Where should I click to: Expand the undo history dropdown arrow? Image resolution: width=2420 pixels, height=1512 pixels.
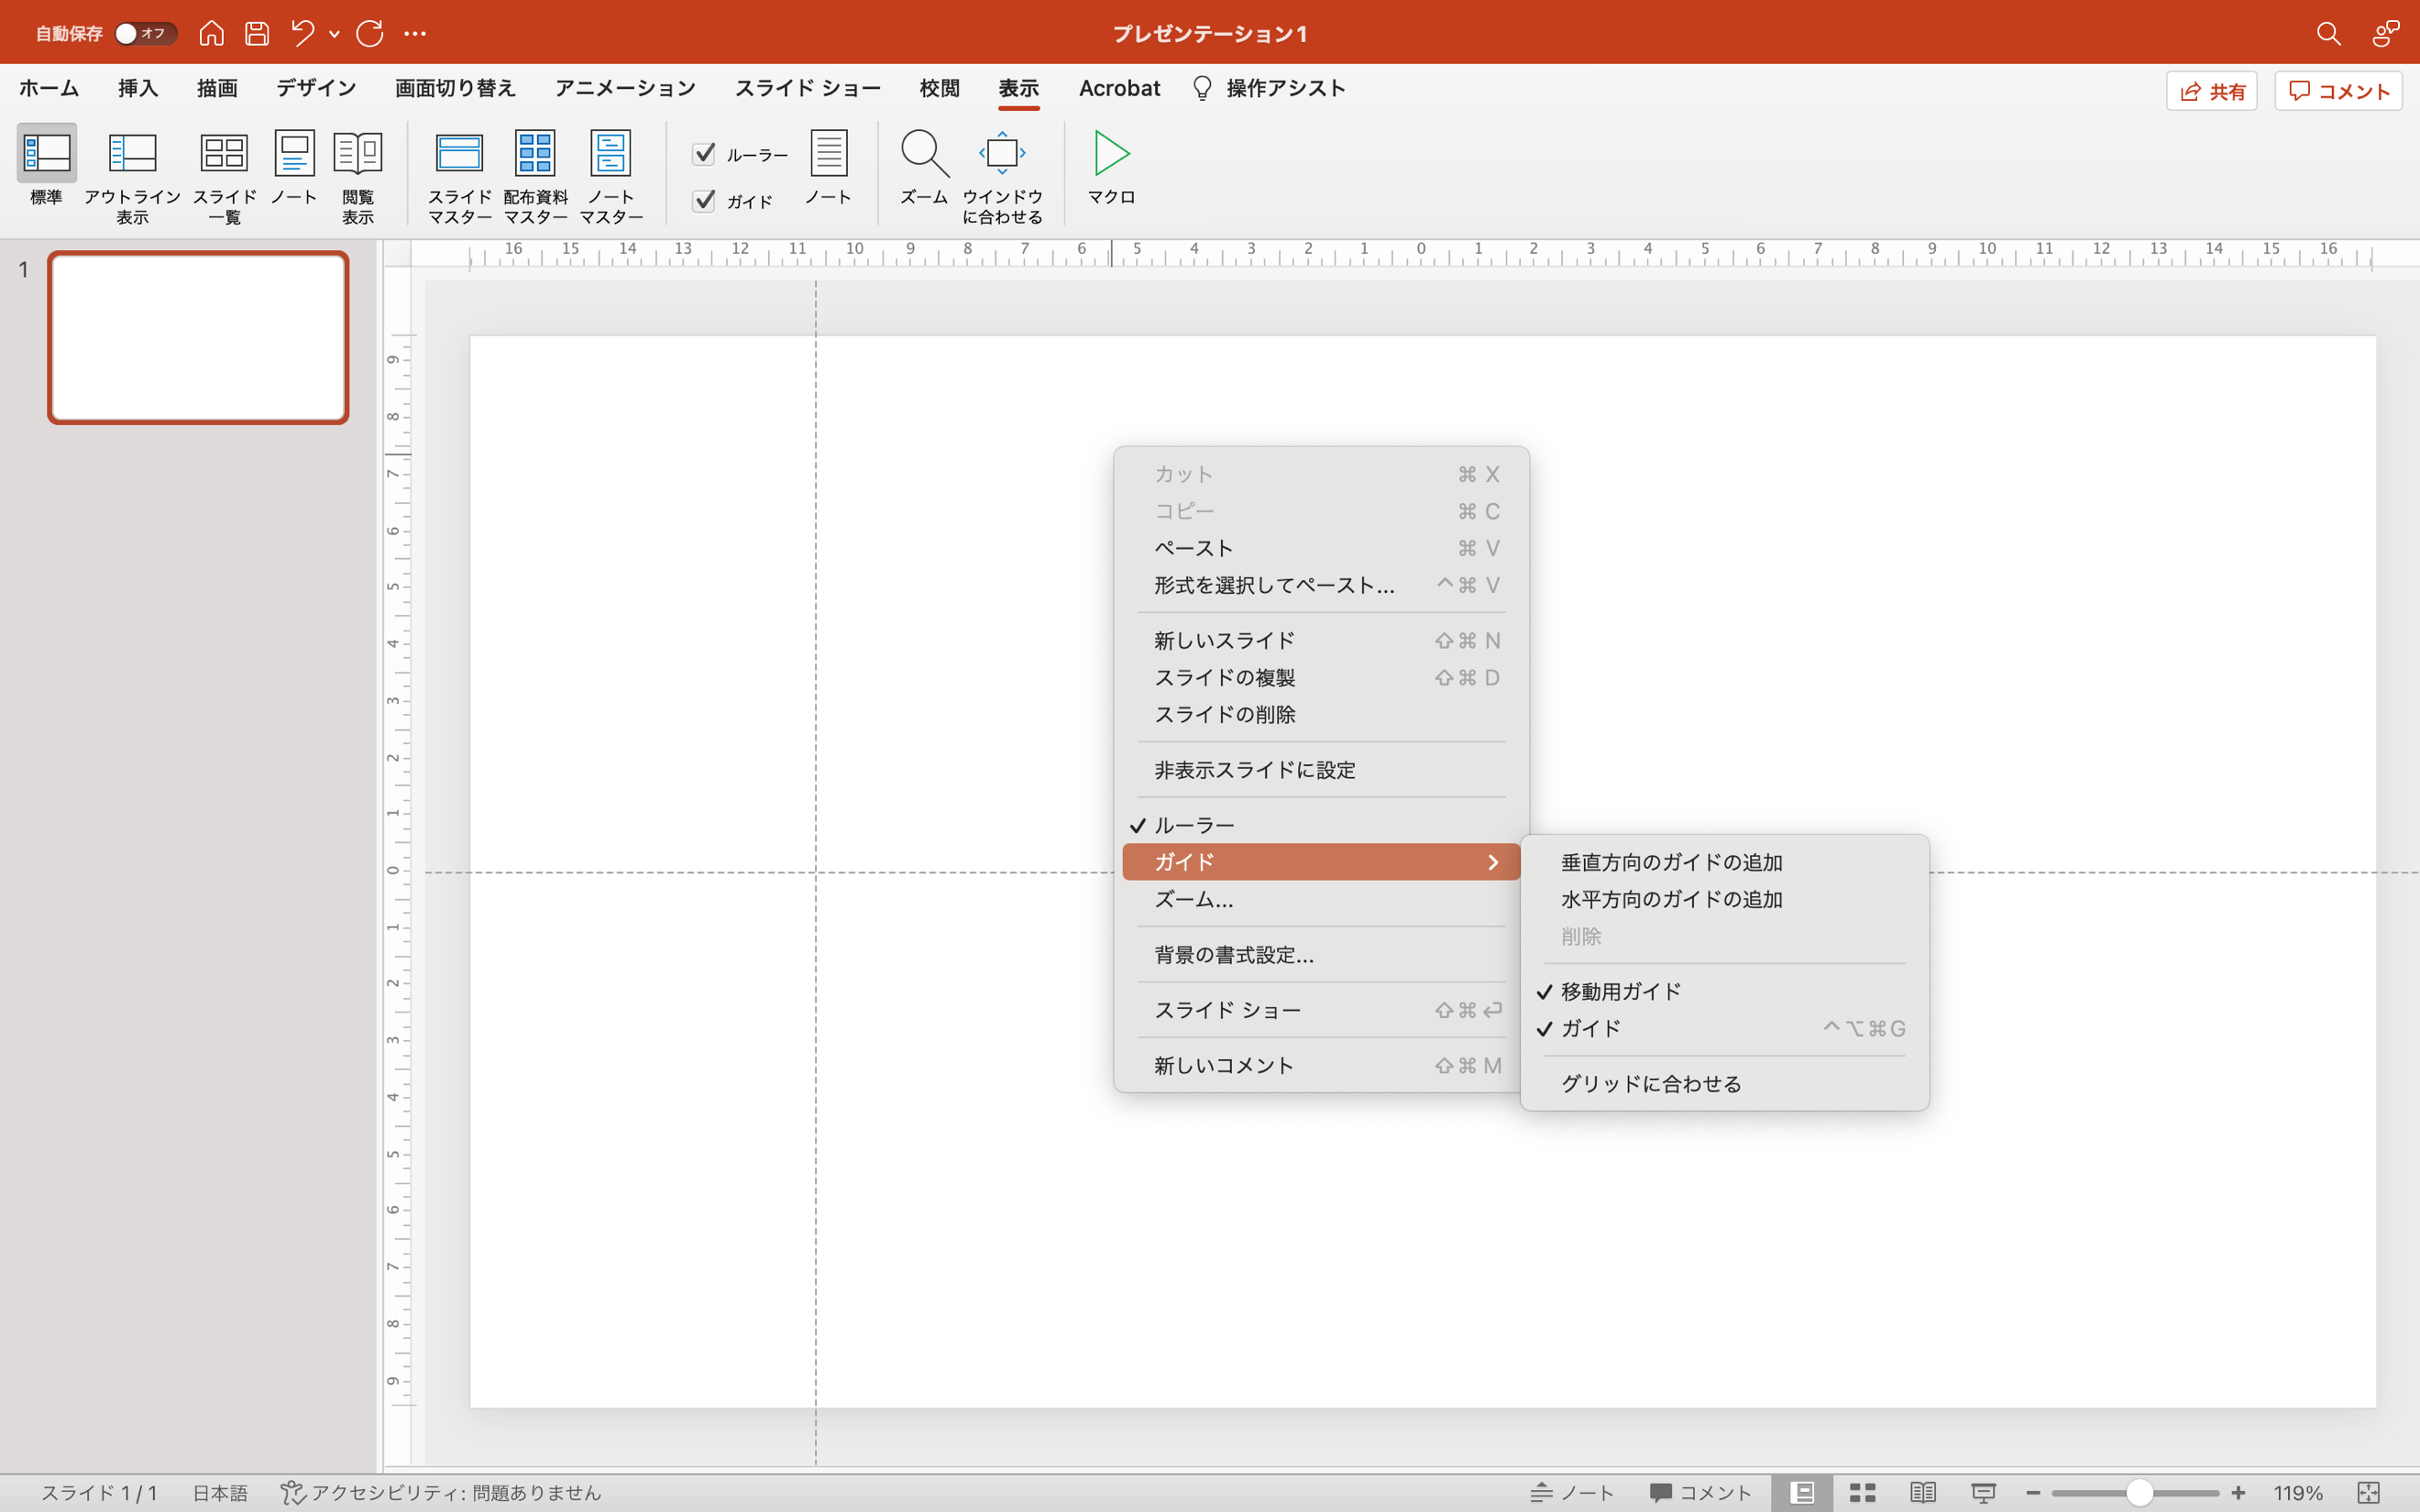[334, 34]
